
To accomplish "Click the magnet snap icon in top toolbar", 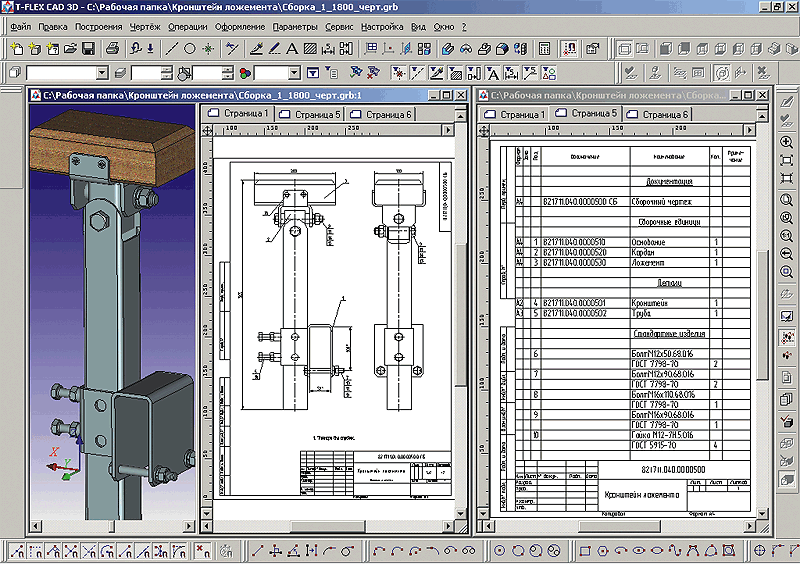I will [569, 49].
